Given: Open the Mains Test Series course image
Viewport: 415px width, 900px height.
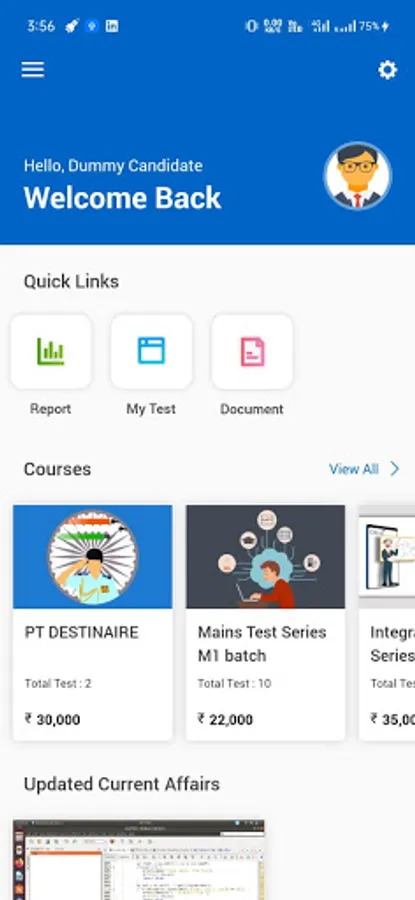Looking at the screenshot, I should point(266,556).
